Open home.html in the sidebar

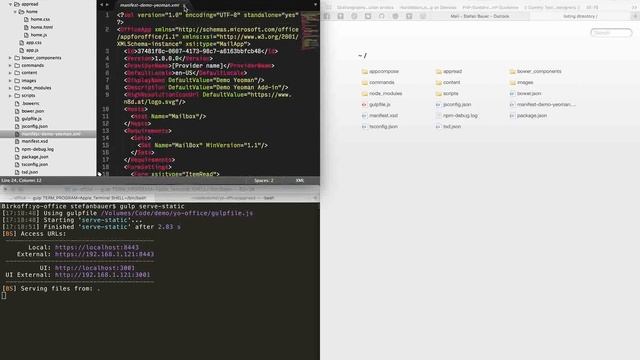point(42,27)
